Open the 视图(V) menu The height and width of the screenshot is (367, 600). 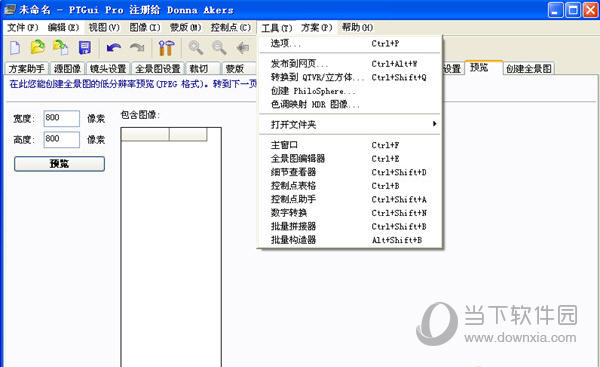click(104, 28)
